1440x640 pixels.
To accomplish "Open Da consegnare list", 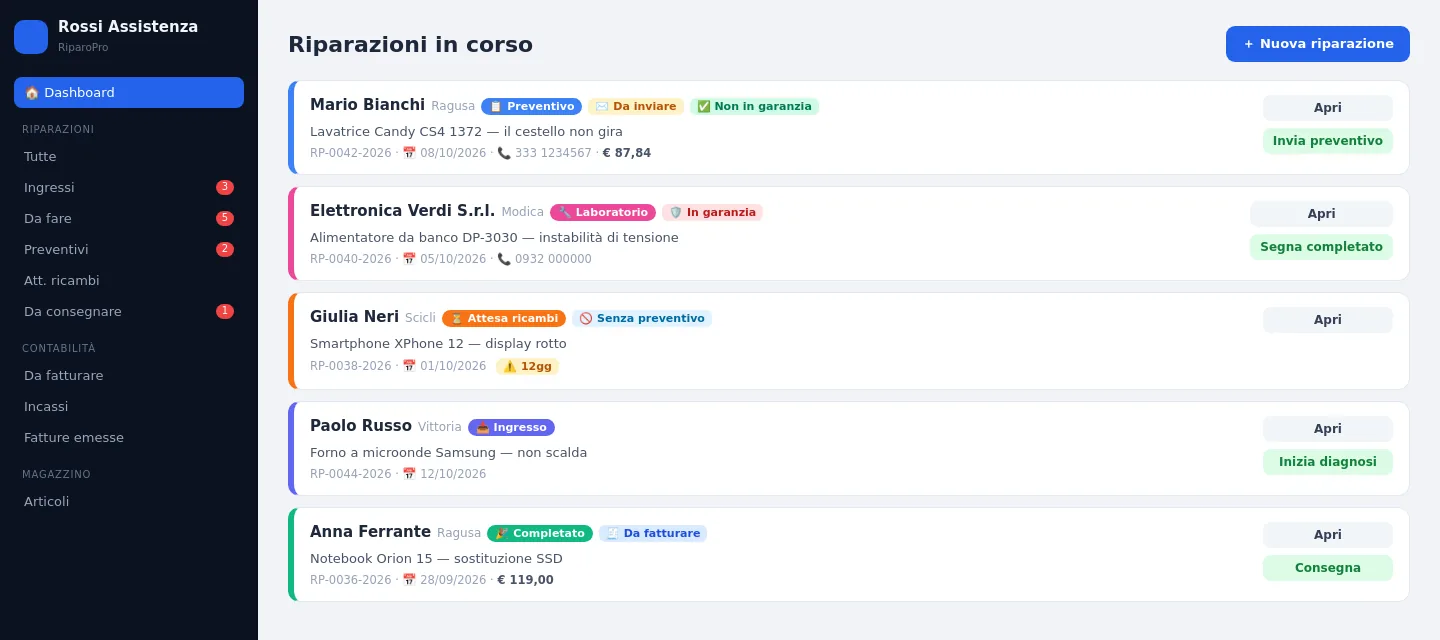I will [129, 311].
